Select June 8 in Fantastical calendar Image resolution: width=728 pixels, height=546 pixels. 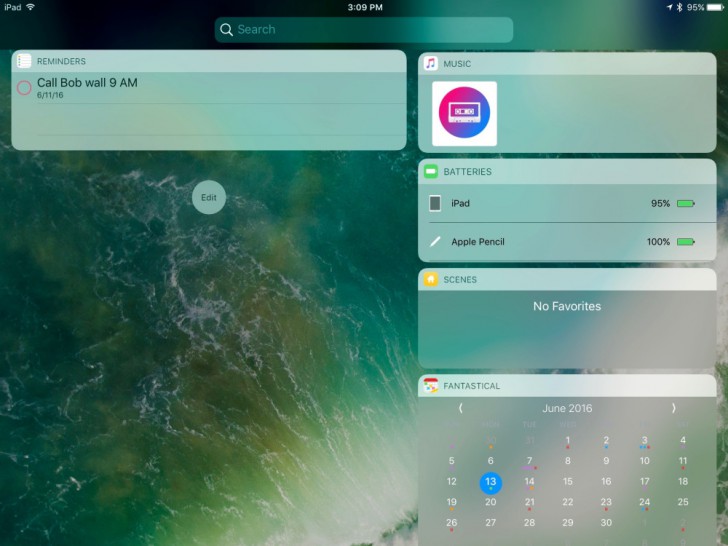click(x=567, y=461)
